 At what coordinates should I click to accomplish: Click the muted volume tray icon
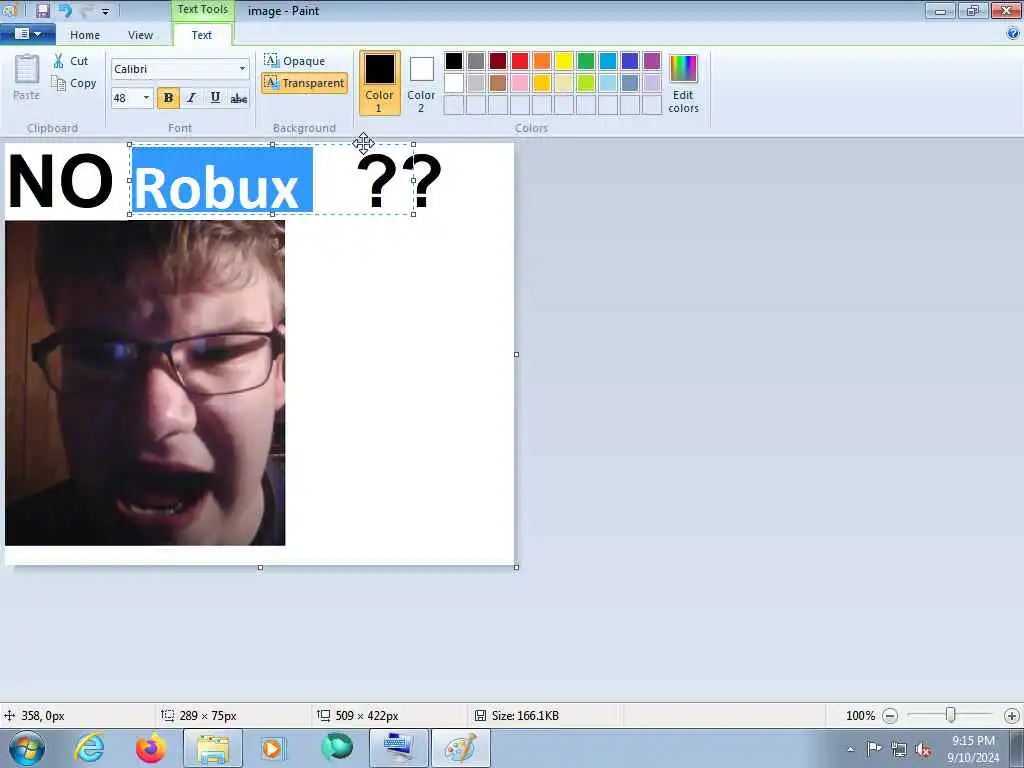coord(923,750)
